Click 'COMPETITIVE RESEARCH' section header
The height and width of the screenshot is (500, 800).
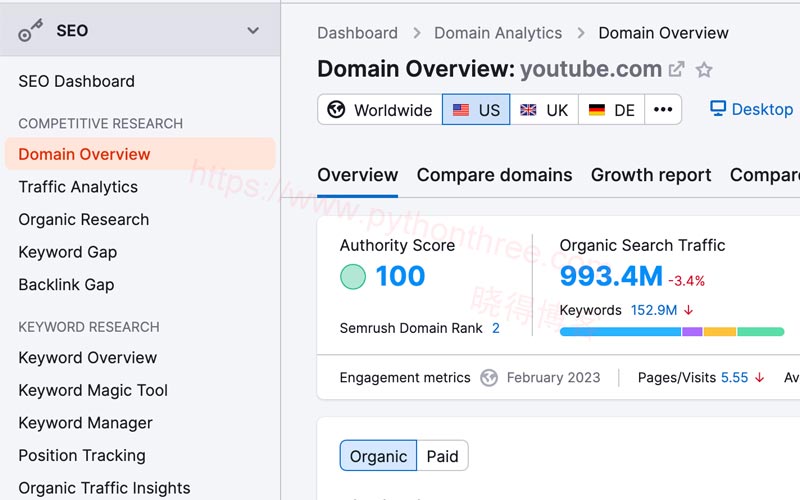(101, 123)
